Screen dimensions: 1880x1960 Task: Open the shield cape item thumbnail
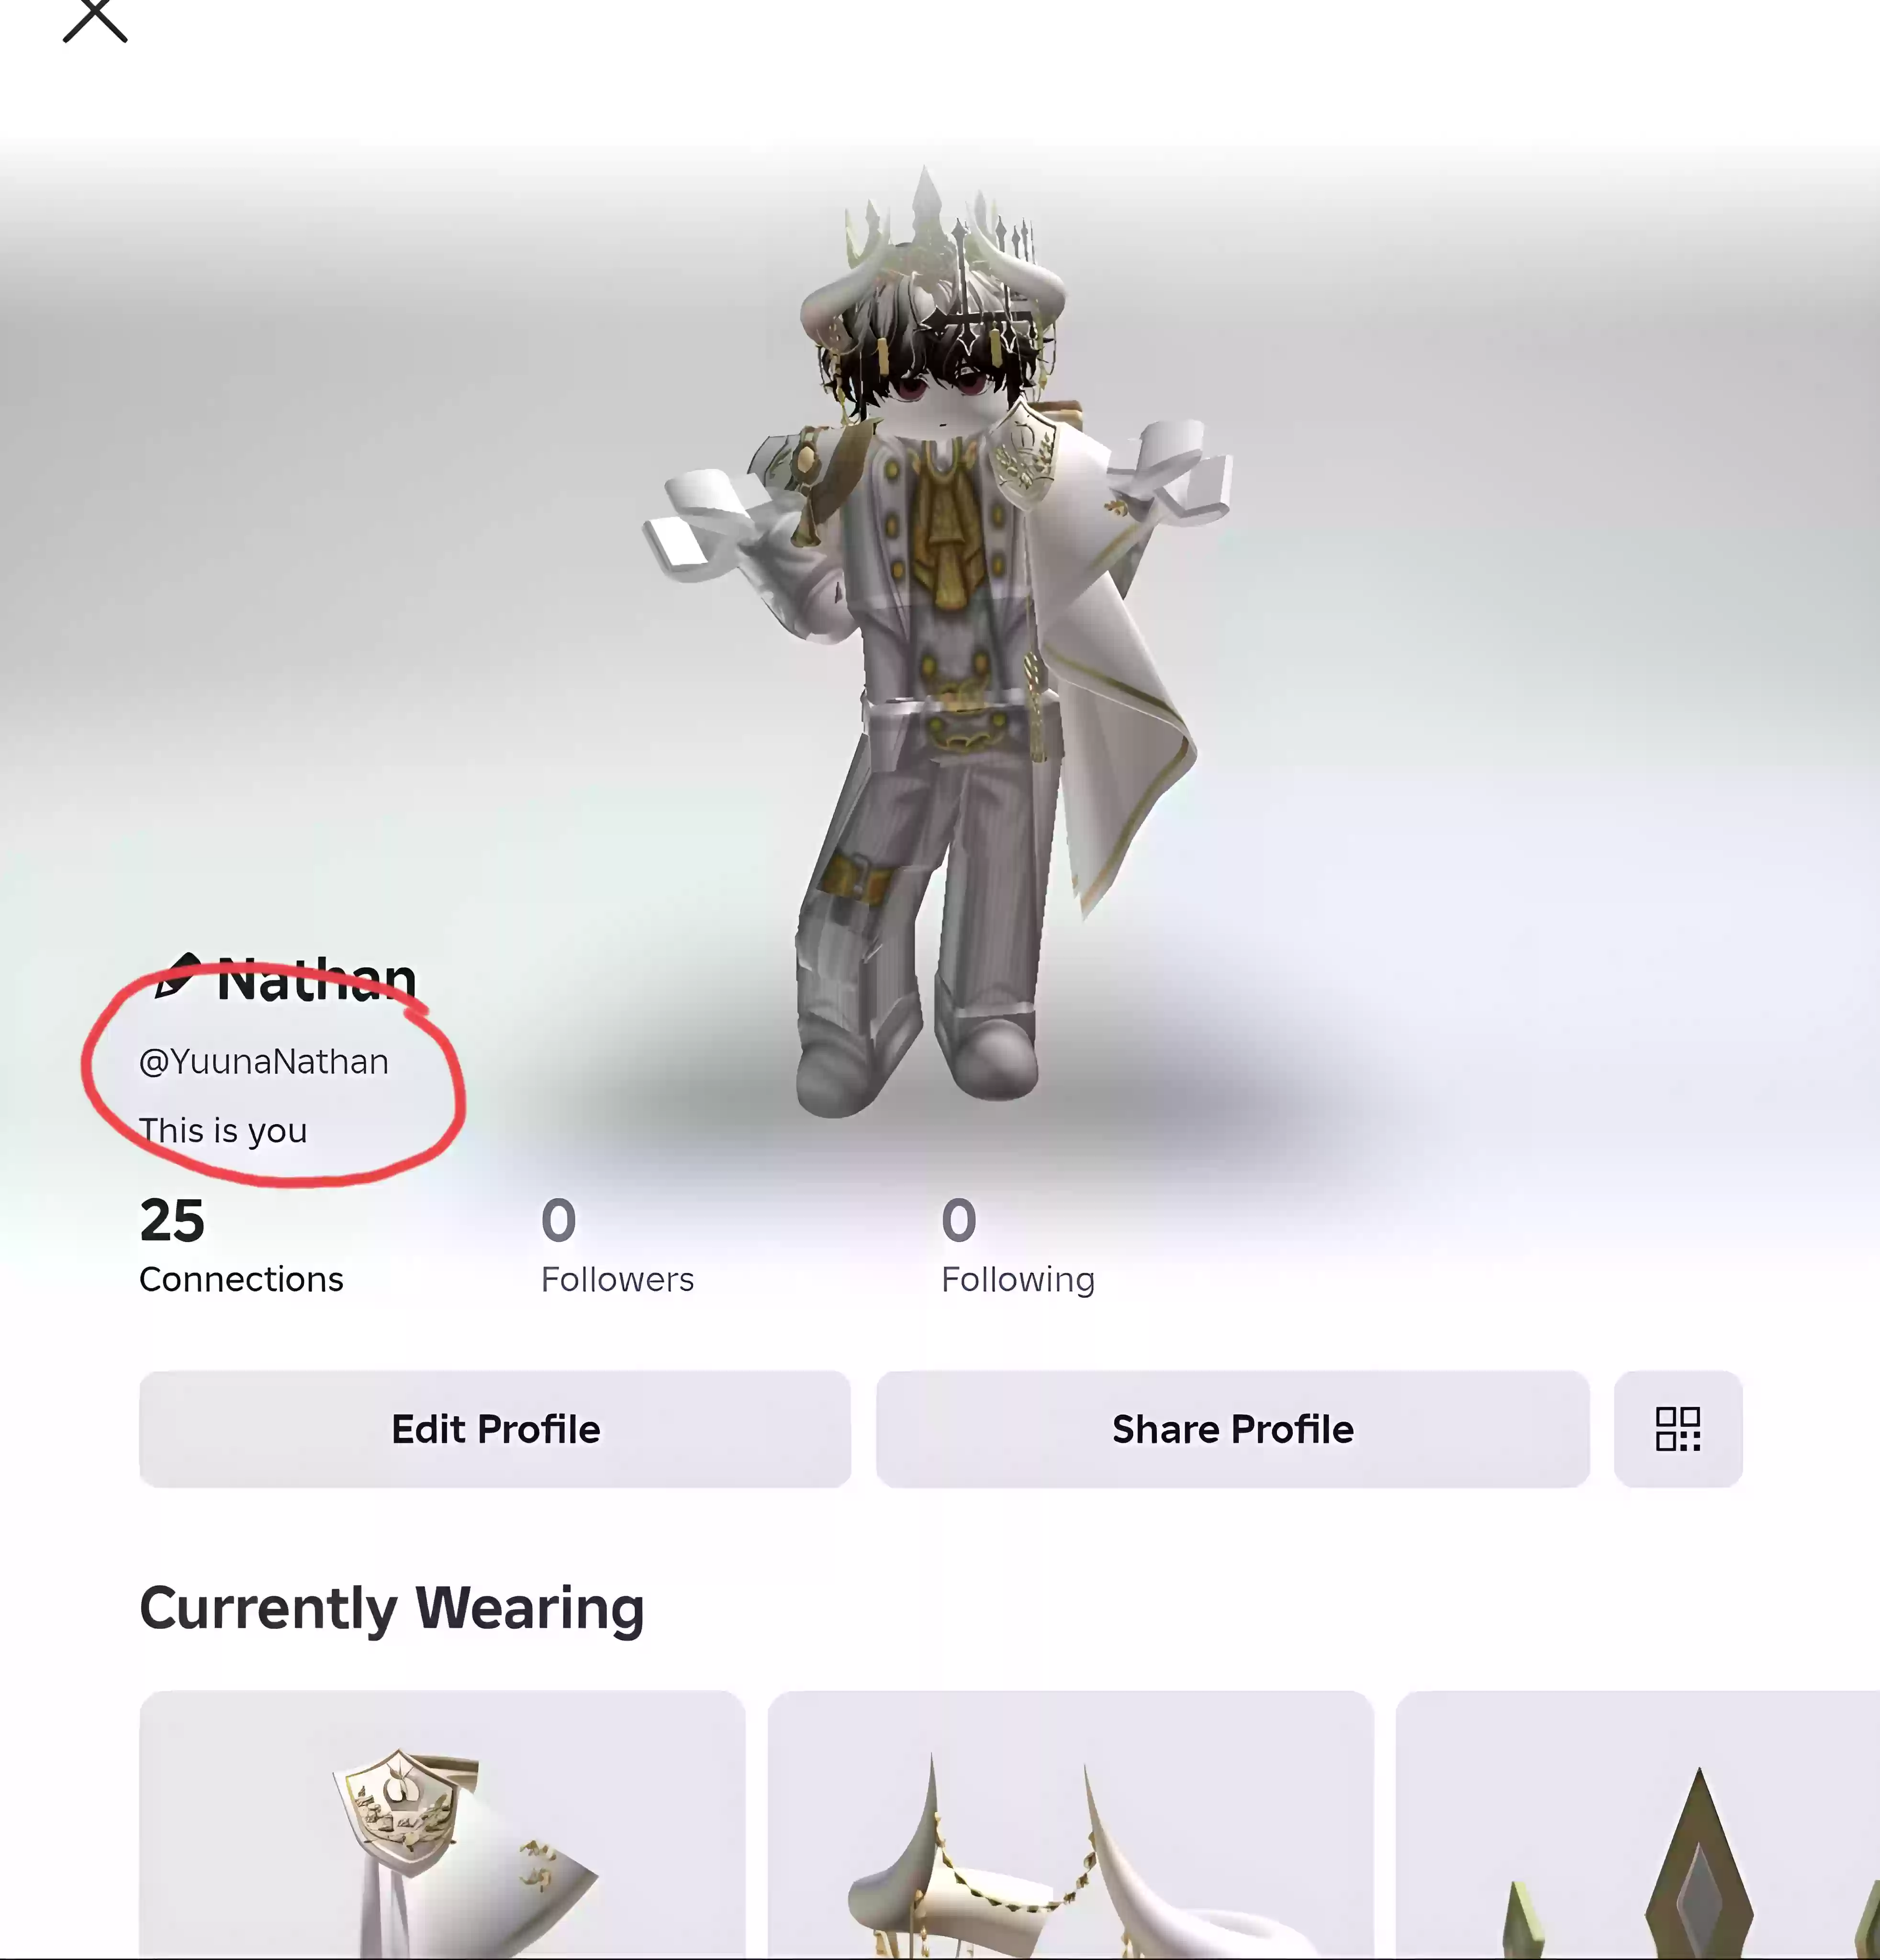[442, 1825]
